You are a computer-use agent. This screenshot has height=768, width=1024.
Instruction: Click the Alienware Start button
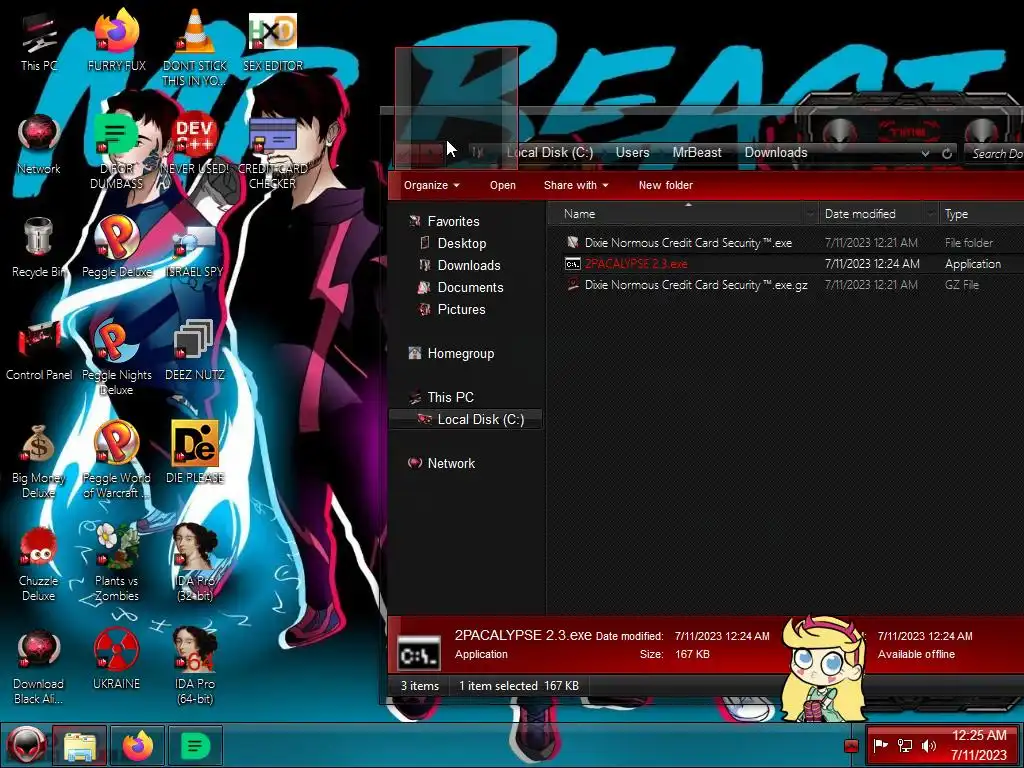[x=26, y=745]
